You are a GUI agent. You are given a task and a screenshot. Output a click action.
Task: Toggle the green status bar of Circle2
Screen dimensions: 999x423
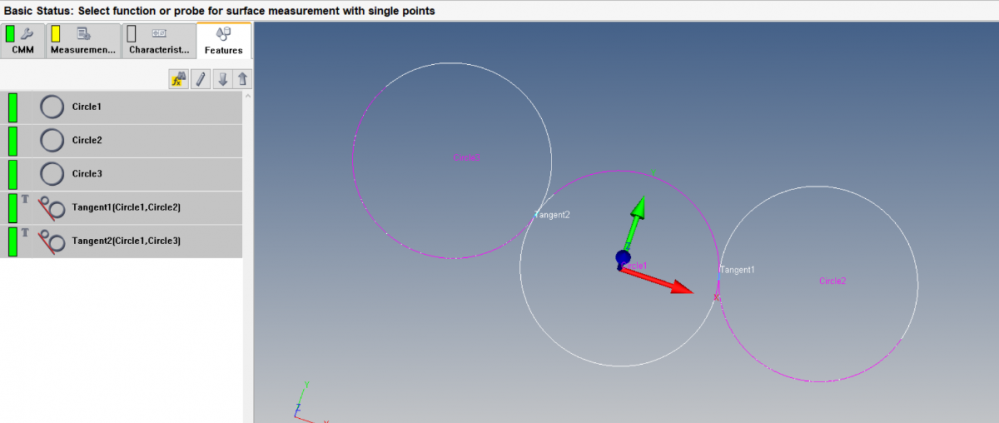[x=13, y=140]
